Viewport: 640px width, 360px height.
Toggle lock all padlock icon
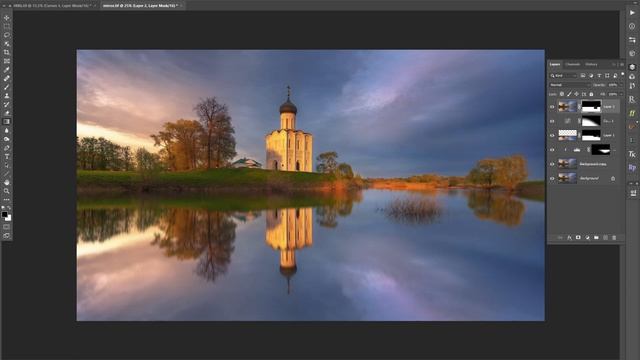point(591,94)
